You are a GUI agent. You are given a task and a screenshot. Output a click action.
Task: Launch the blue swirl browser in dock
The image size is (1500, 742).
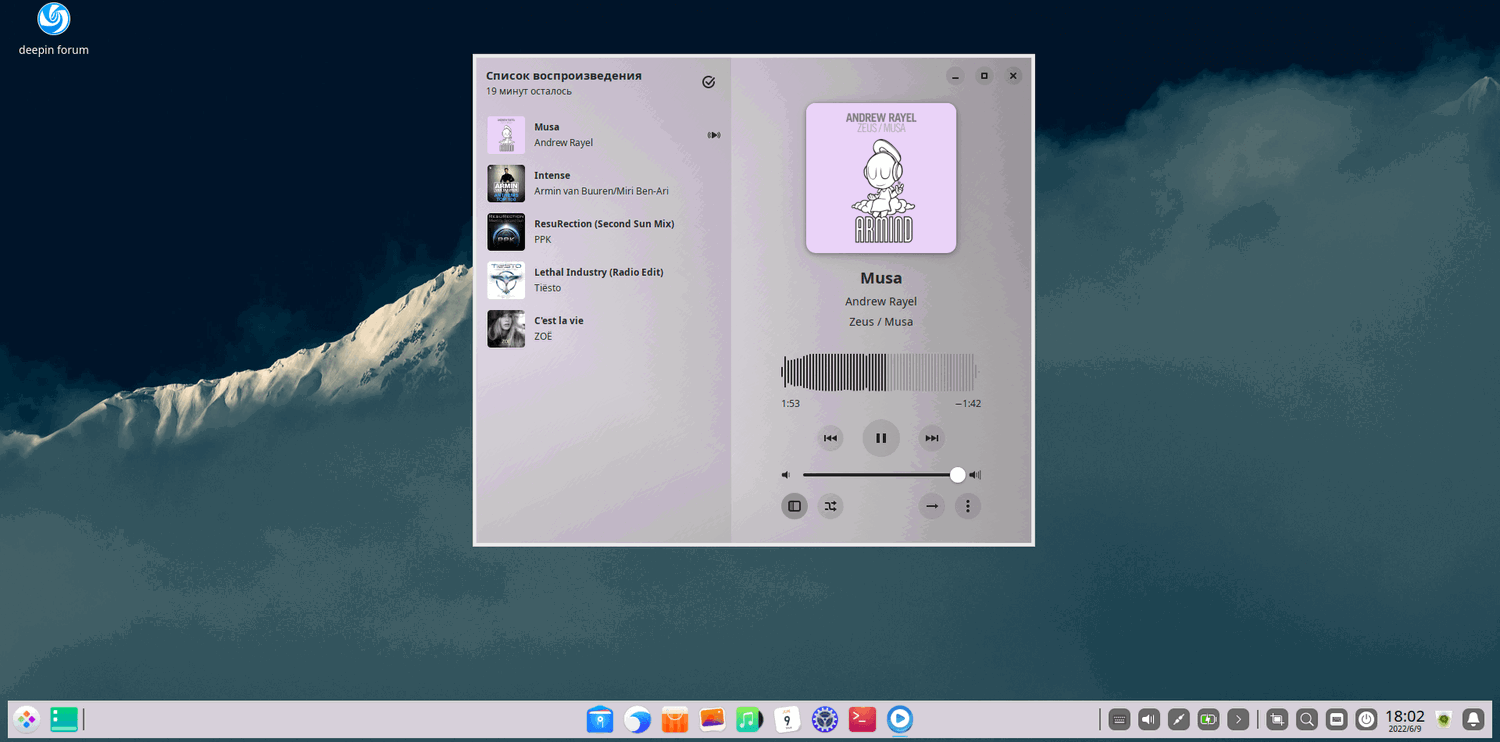point(638,719)
